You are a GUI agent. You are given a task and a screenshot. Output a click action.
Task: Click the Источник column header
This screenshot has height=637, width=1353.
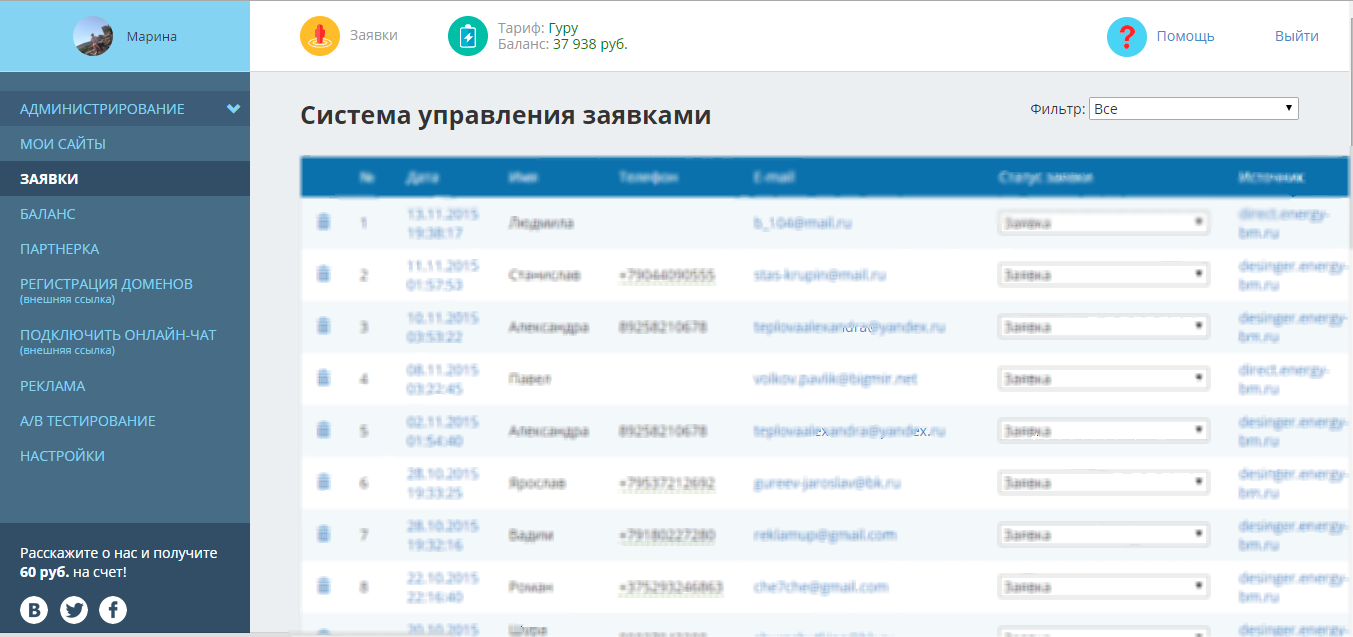1271,177
